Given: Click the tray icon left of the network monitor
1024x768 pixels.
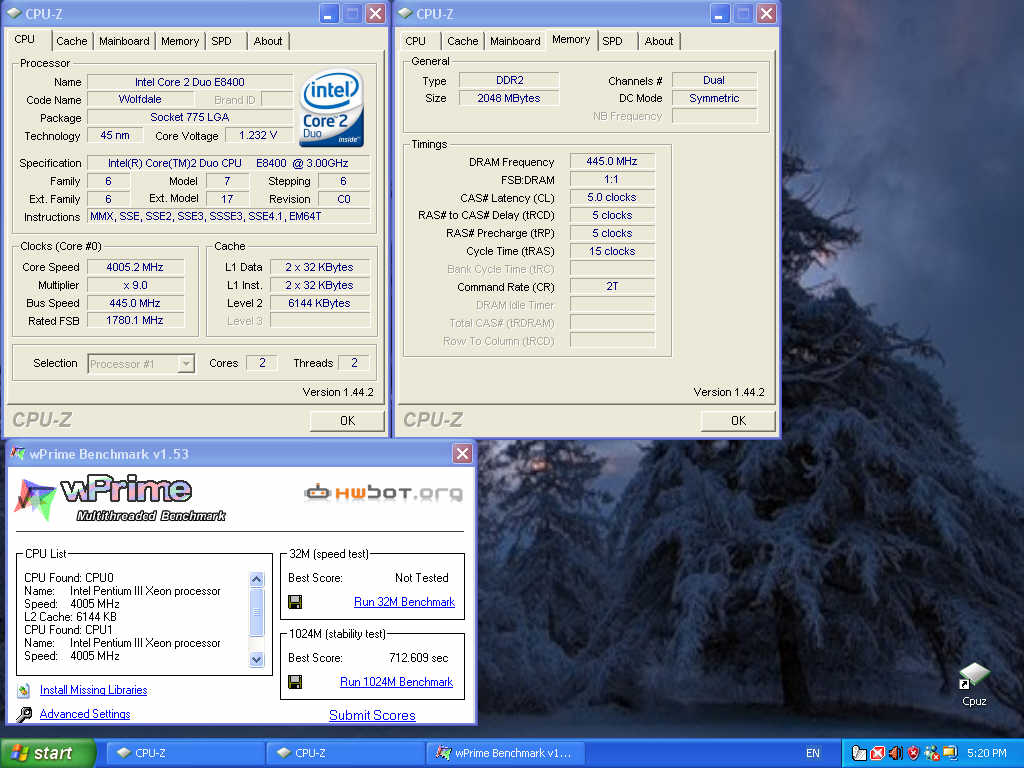Looking at the screenshot, I should click(931, 753).
